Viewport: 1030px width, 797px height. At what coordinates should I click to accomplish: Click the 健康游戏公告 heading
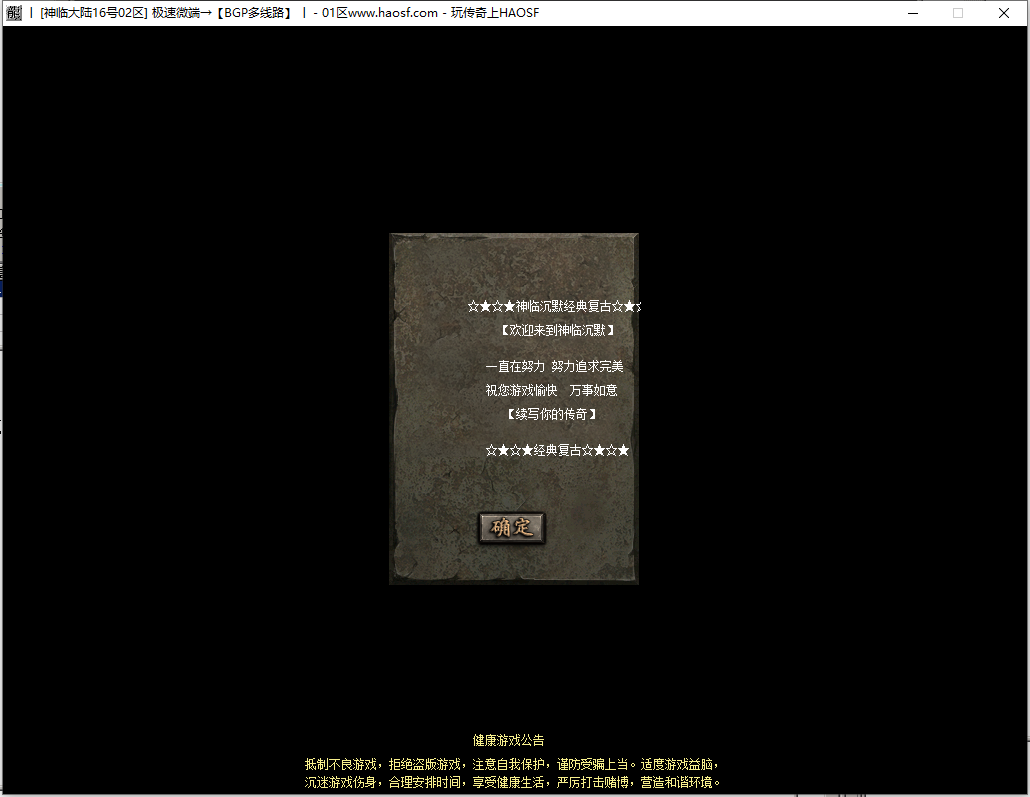tap(509, 740)
